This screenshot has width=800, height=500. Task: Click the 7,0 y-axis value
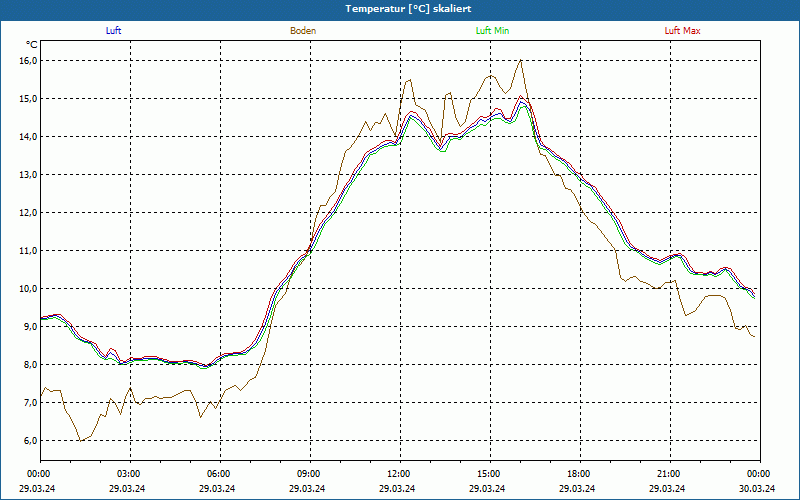click(x=31, y=403)
